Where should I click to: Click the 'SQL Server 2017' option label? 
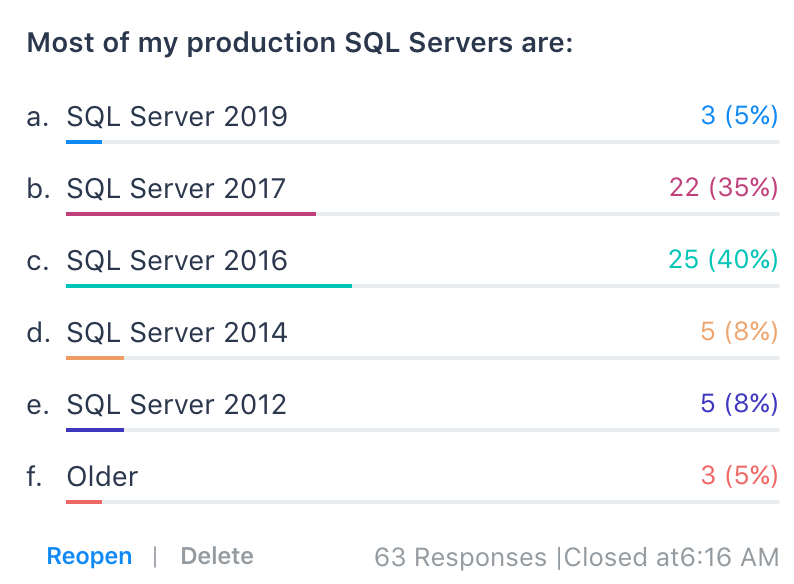tap(176, 188)
